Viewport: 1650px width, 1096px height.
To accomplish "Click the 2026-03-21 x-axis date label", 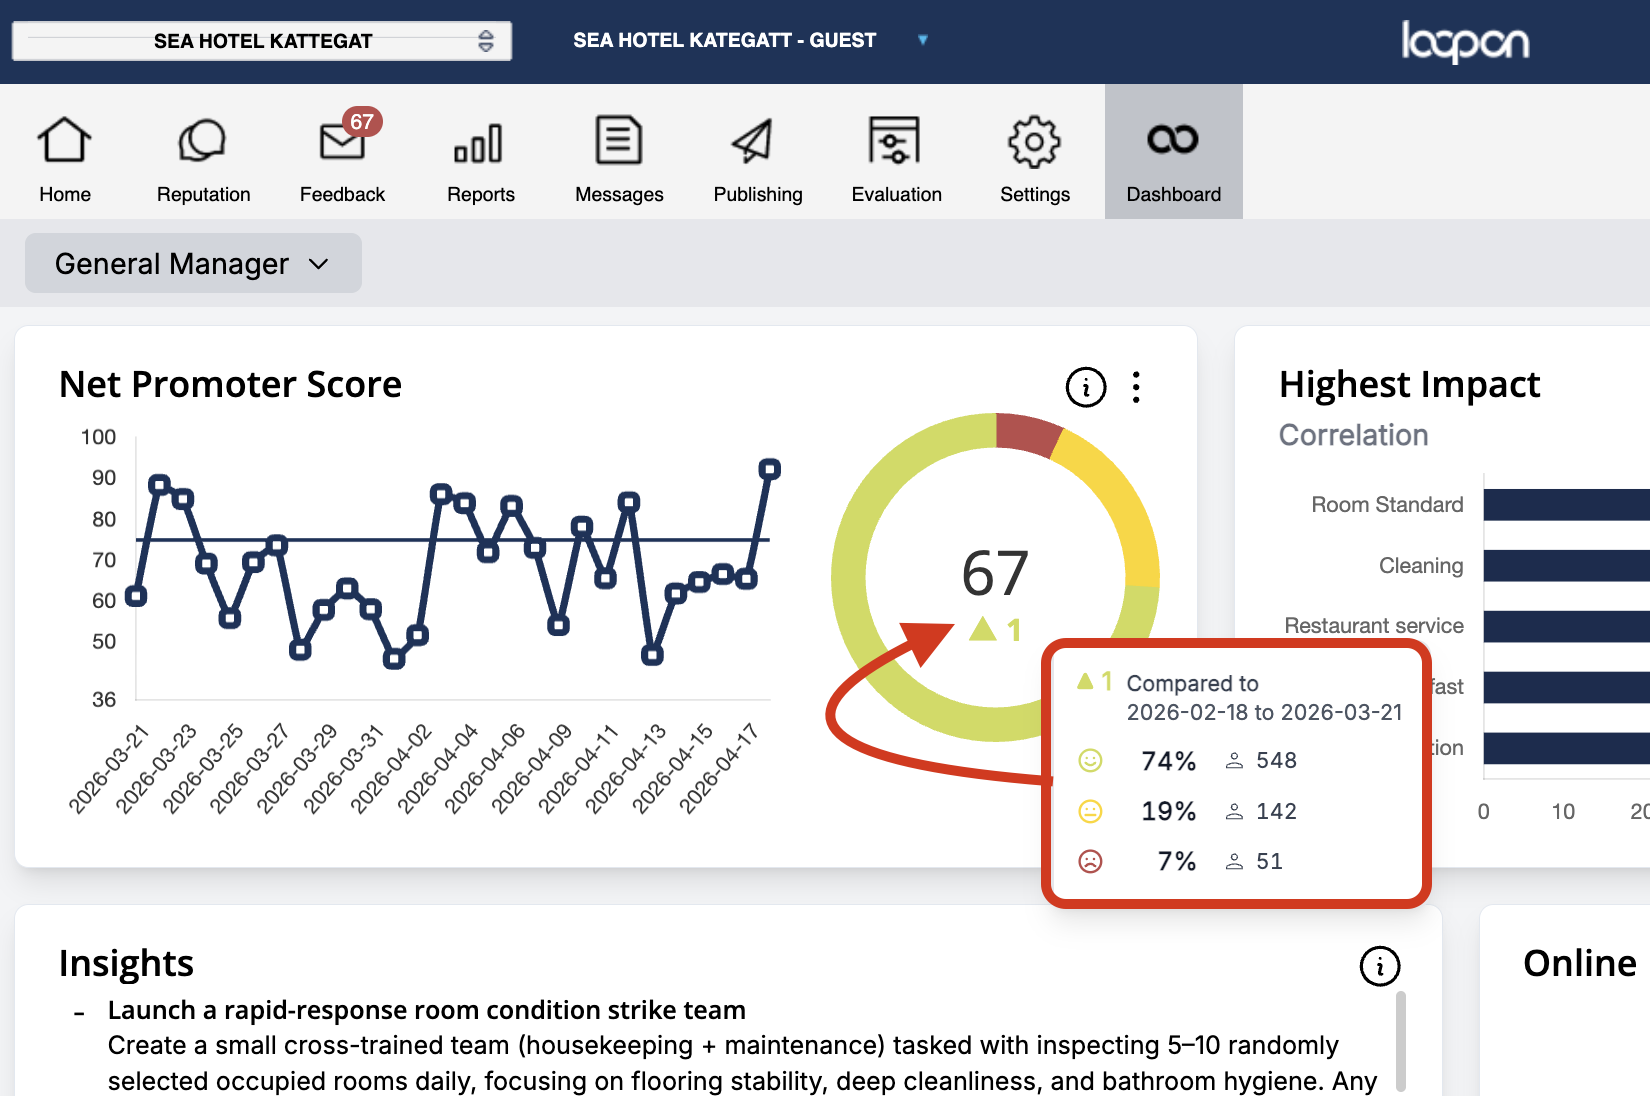I will 108,769.
